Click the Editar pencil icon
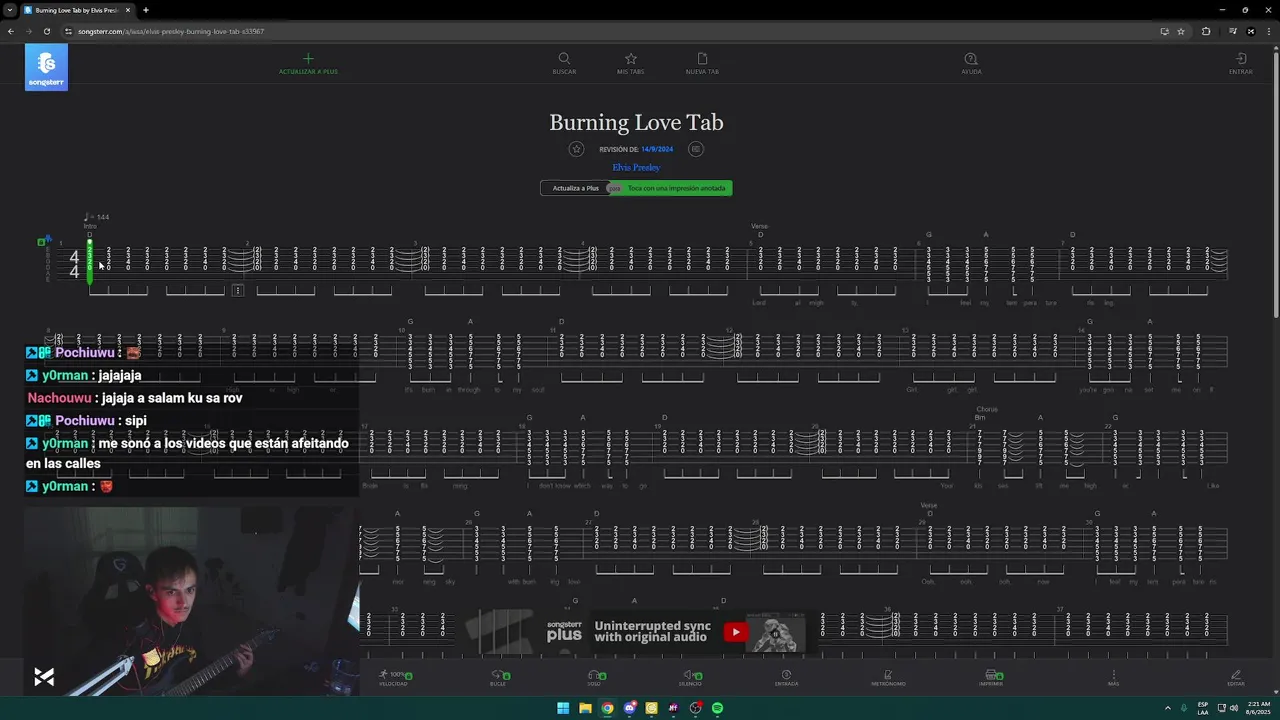 click(1236, 677)
